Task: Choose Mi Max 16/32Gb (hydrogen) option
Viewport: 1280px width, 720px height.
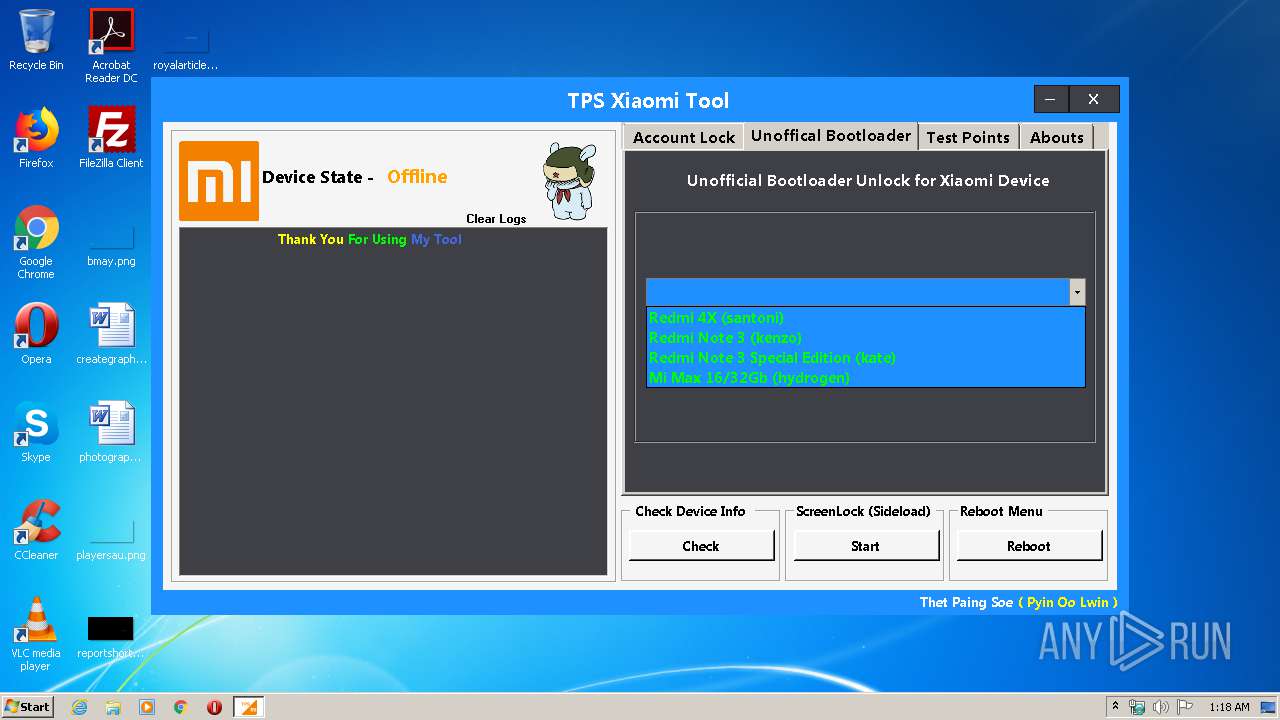Action: [865, 378]
